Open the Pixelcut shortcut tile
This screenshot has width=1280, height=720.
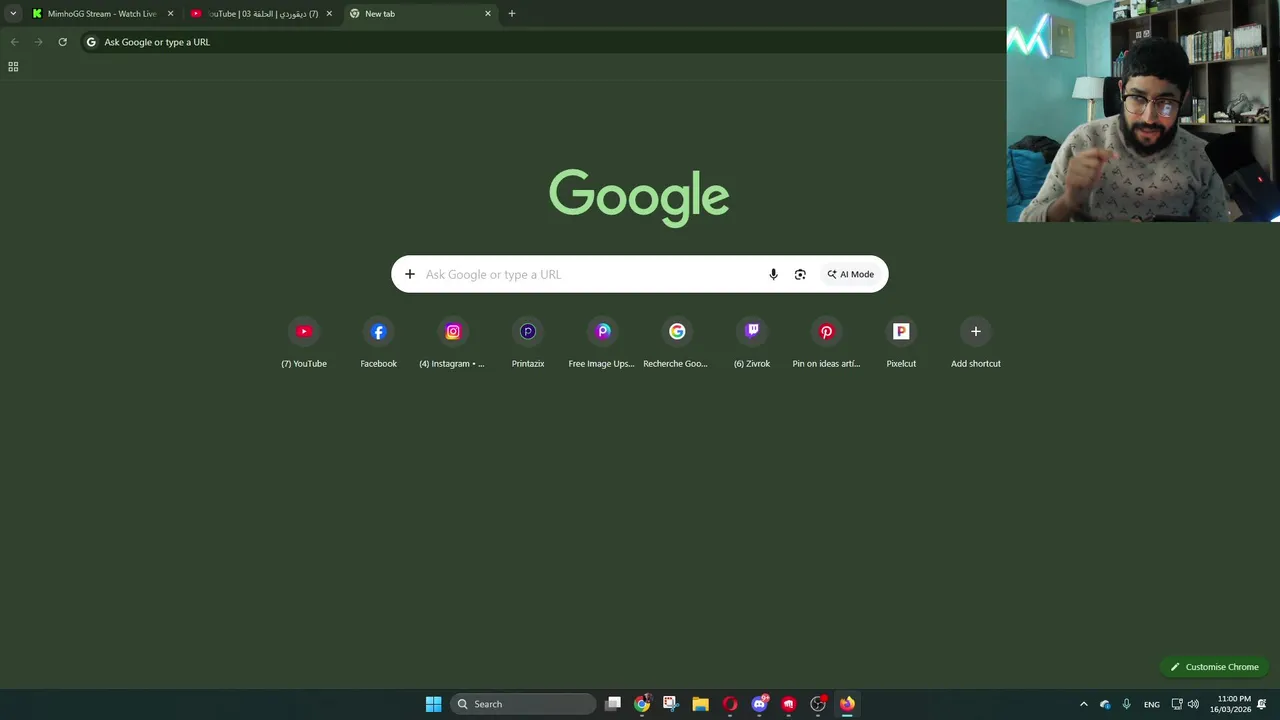click(901, 343)
